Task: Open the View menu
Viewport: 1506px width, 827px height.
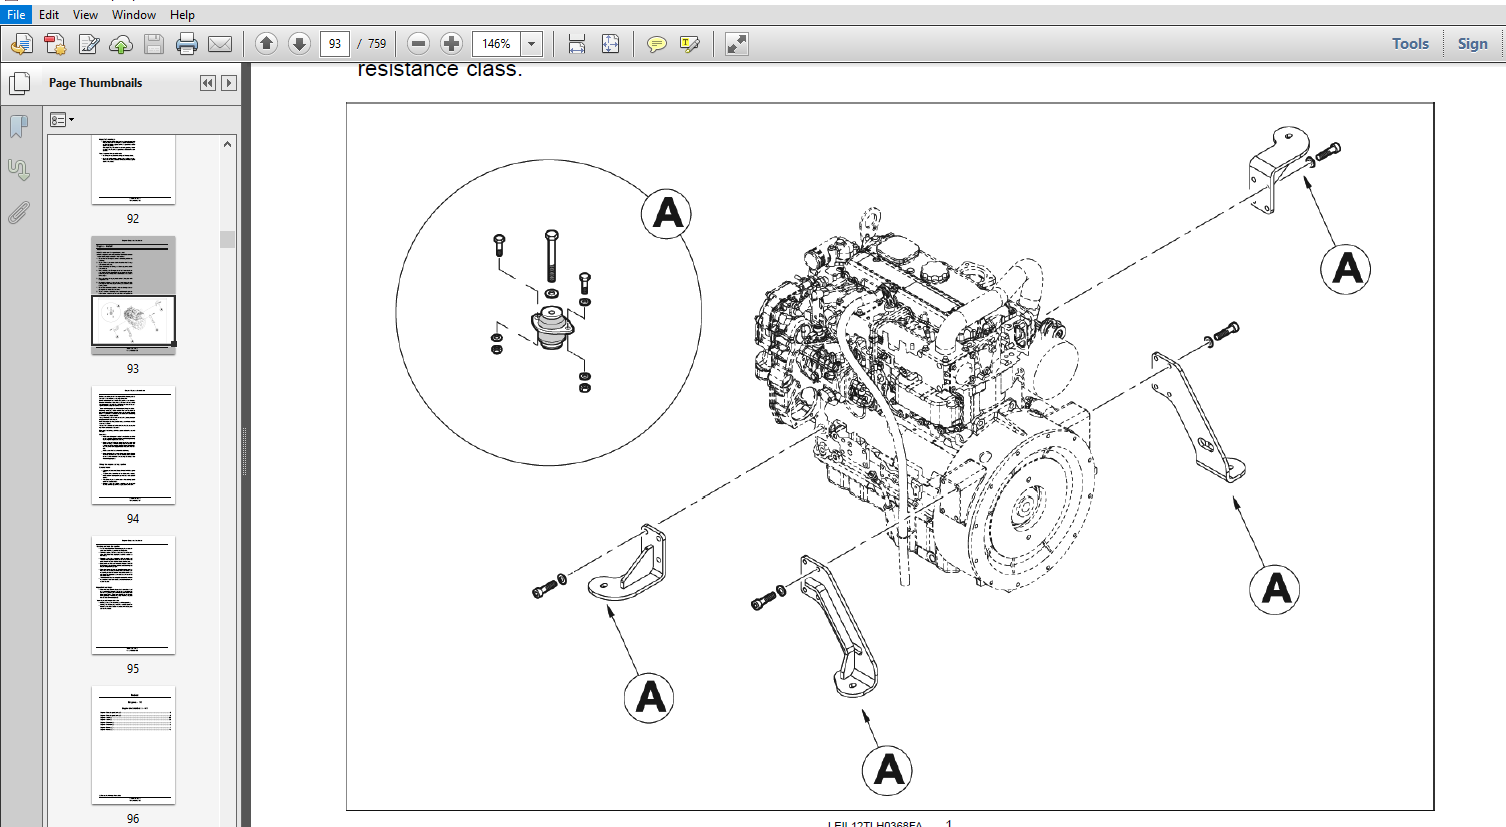Action: (86, 15)
